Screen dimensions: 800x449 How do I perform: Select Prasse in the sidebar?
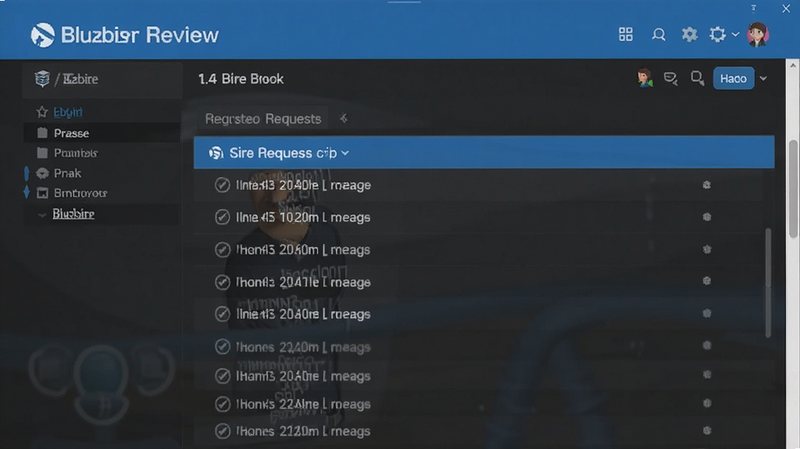(102, 133)
